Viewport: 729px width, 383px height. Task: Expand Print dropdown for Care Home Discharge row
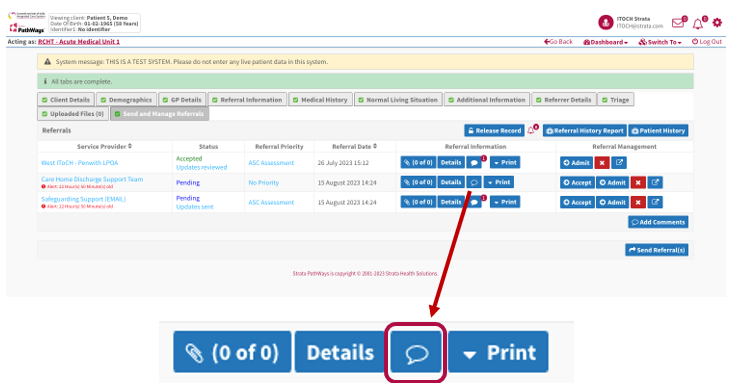point(499,182)
